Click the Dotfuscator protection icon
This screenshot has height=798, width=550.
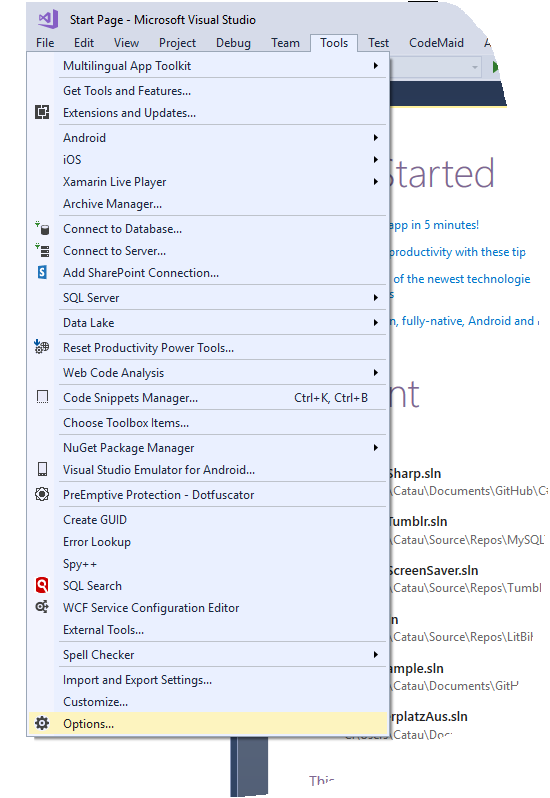point(42,494)
